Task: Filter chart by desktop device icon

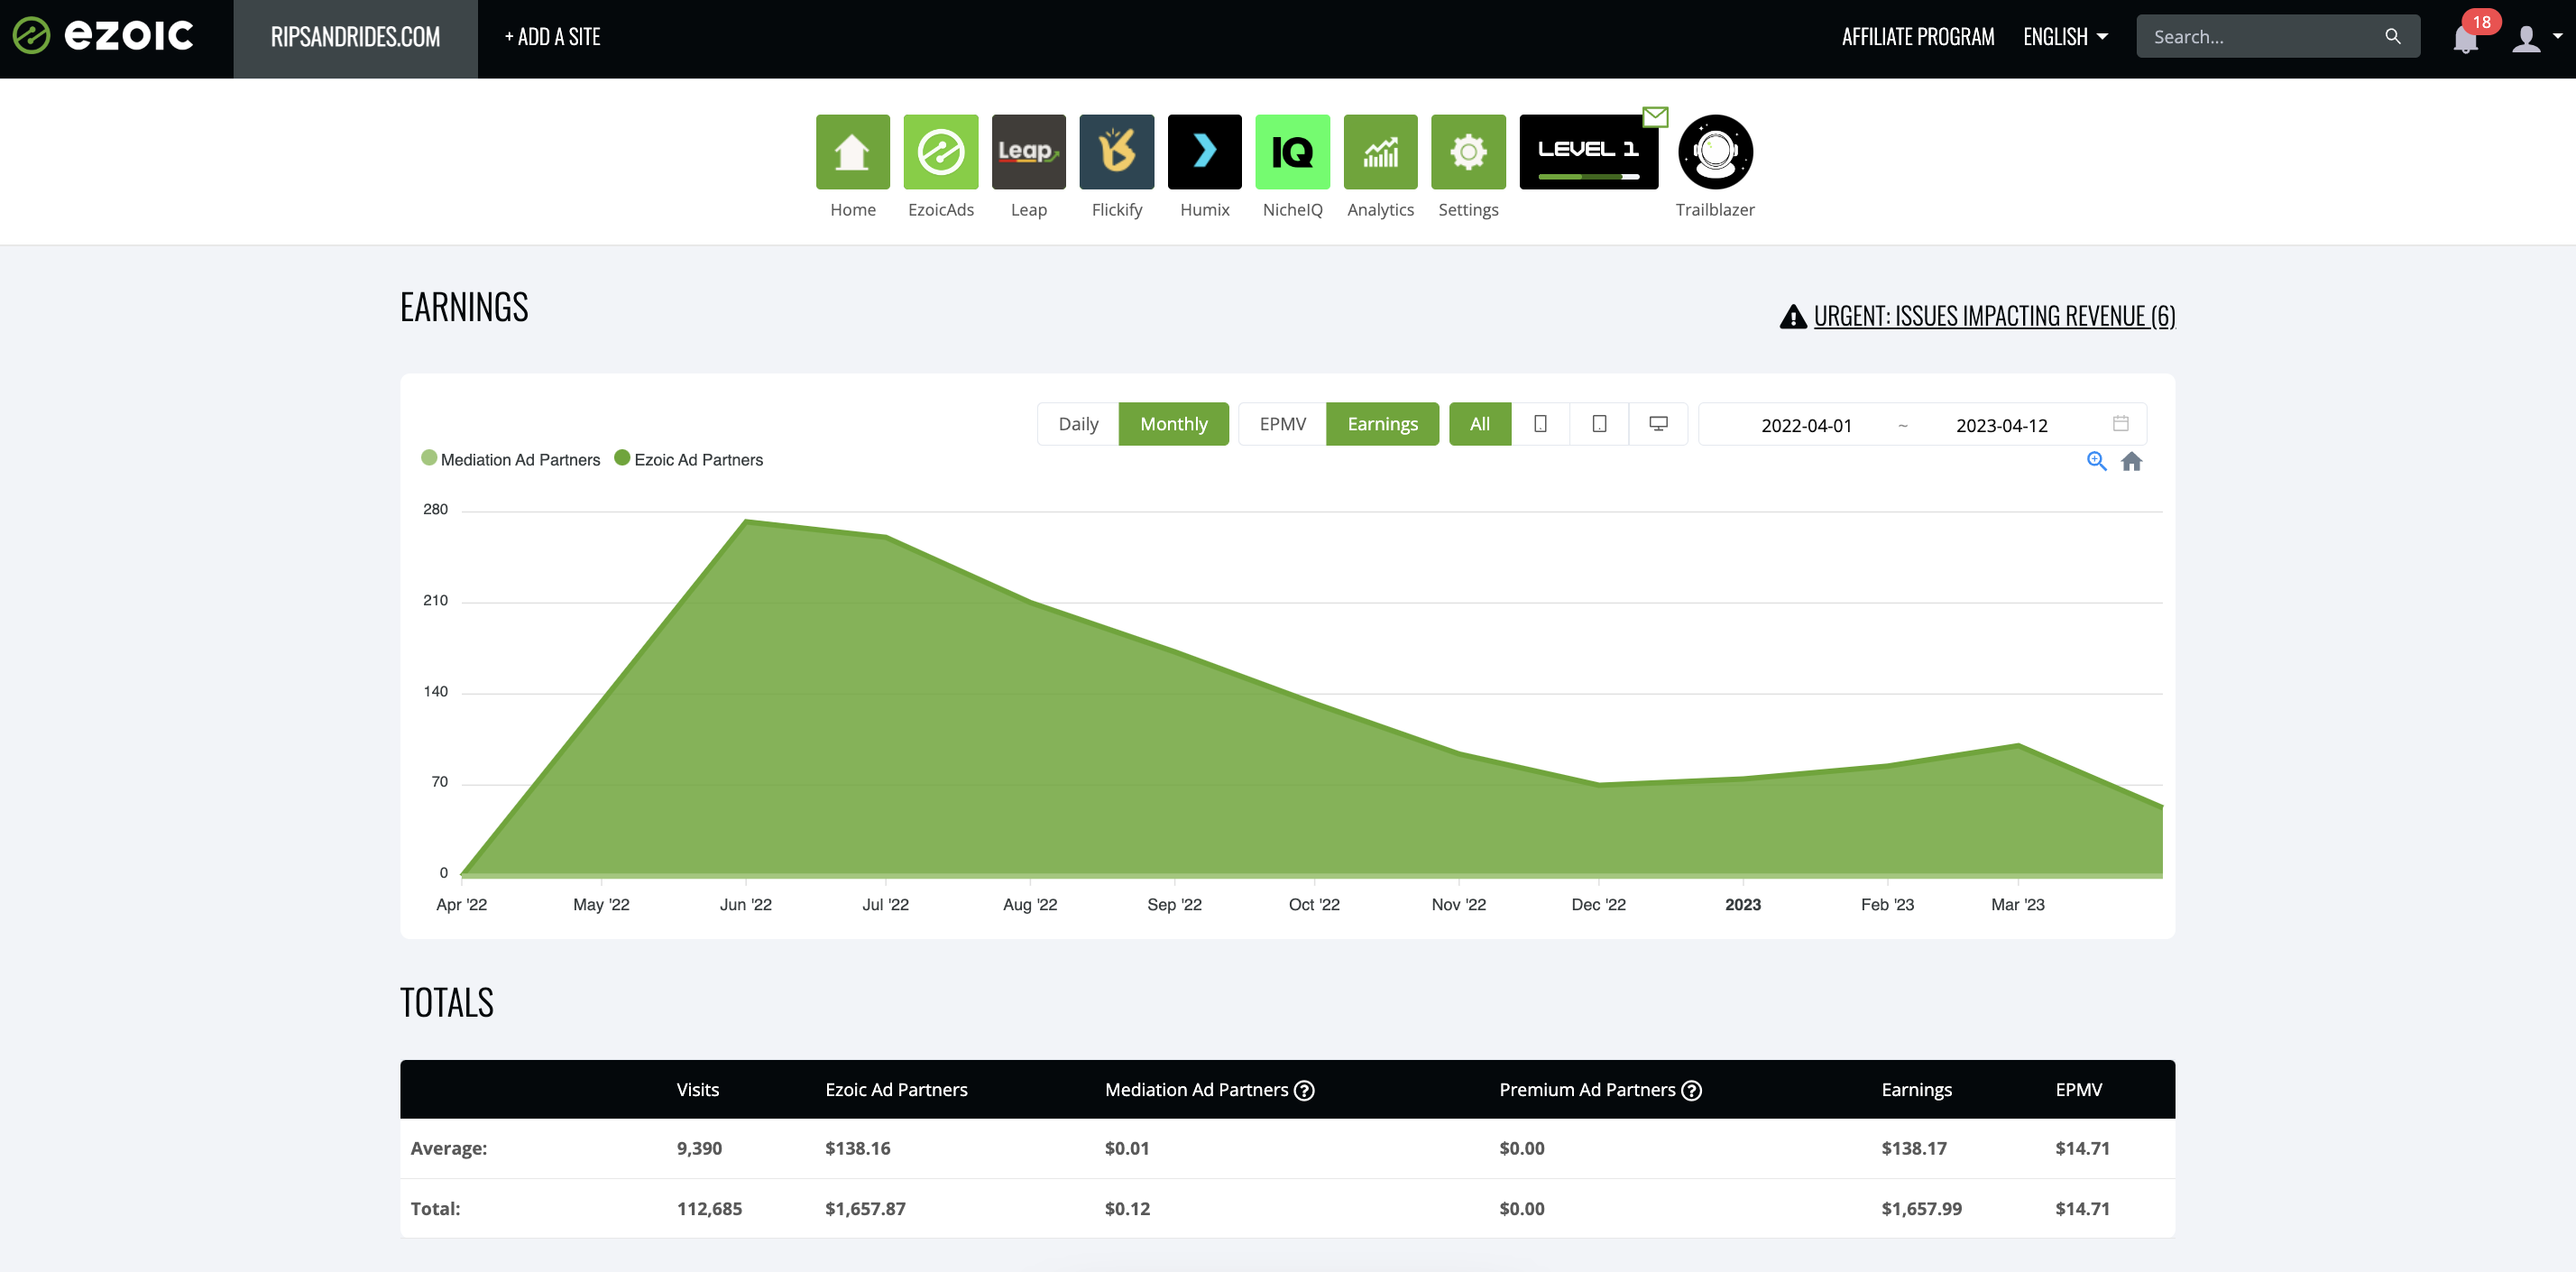Action: 1658,424
